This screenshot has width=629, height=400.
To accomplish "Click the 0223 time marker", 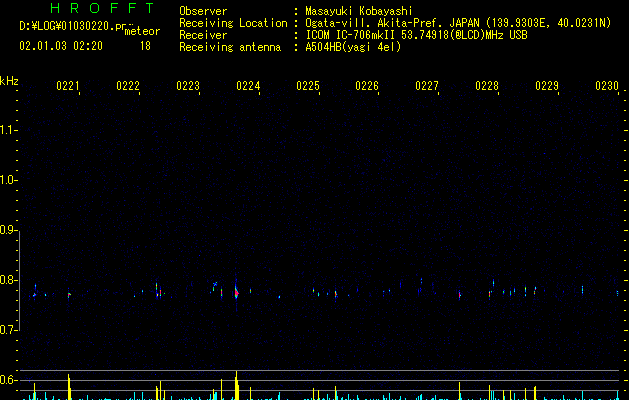I will pyautogui.click(x=188, y=86).
